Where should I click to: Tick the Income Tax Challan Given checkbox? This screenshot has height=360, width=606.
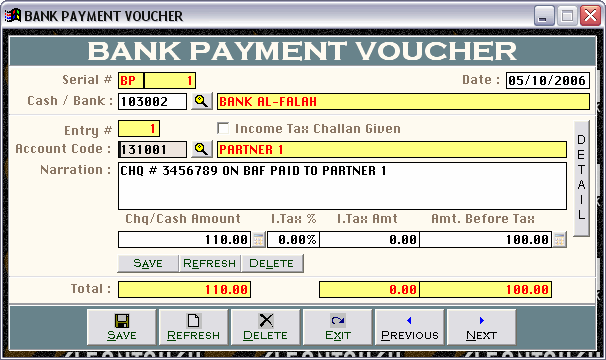223,128
